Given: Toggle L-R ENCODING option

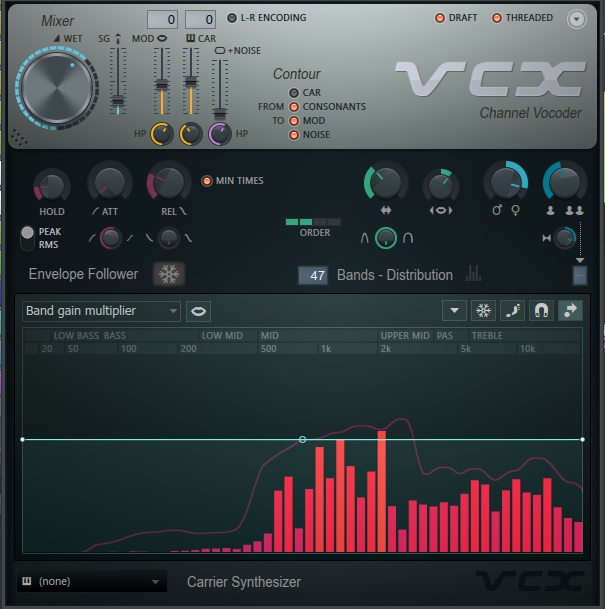Looking at the screenshot, I should (x=232, y=18).
